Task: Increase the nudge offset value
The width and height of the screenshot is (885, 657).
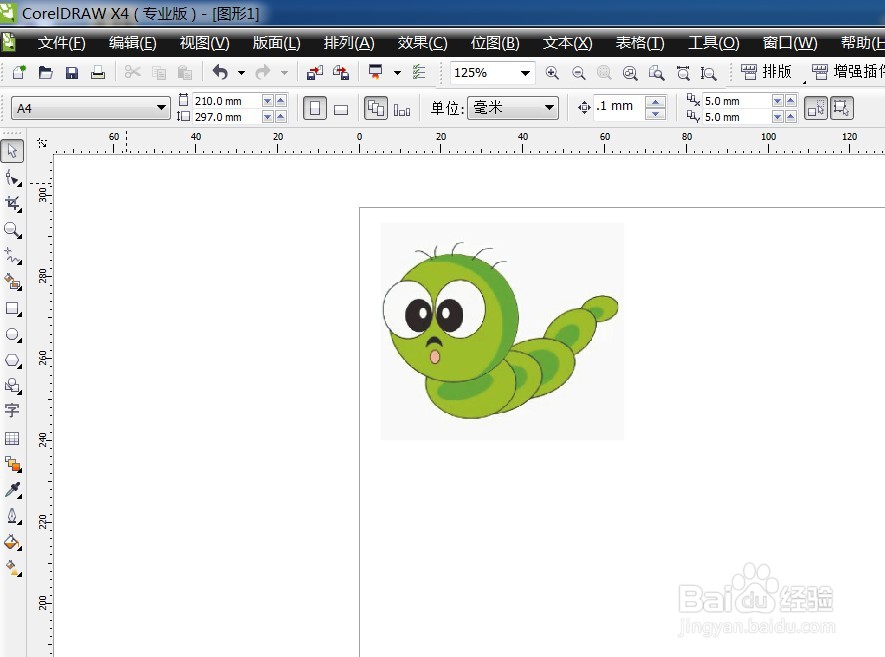Action: [x=655, y=102]
